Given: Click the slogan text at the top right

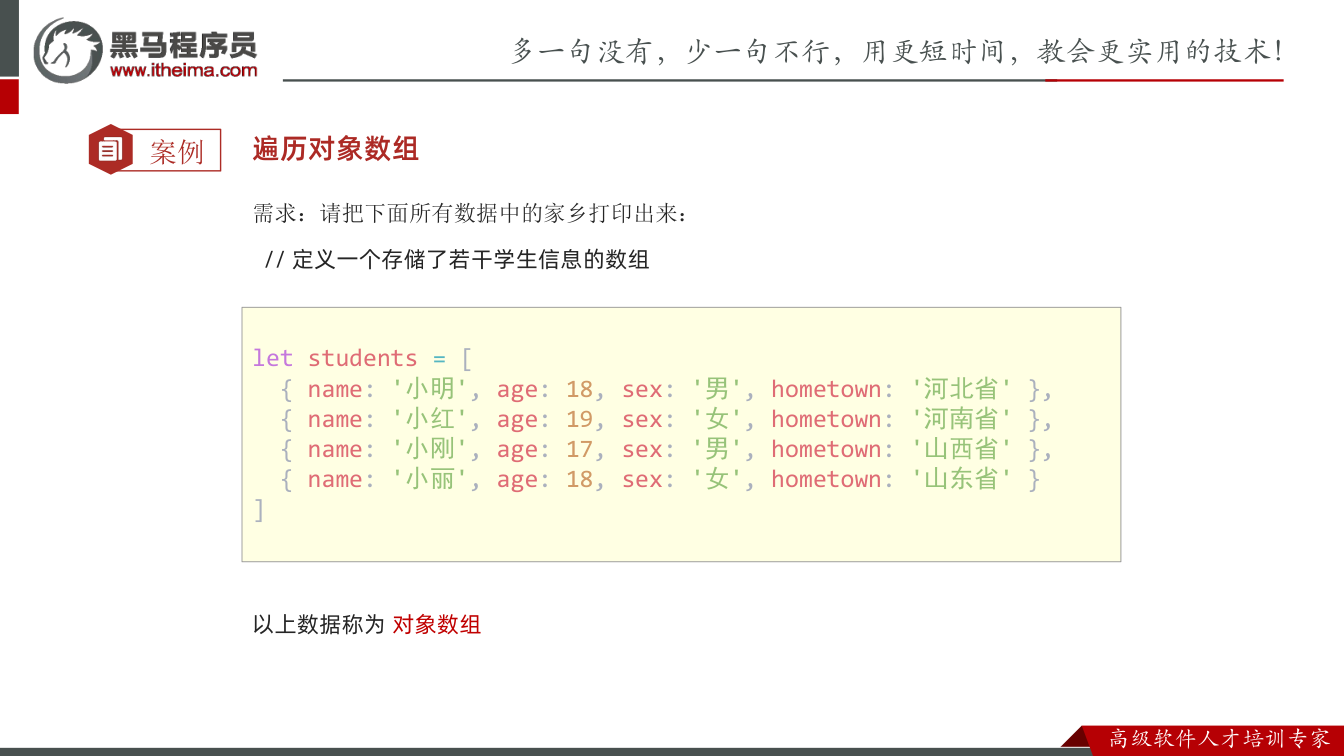Looking at the screenshot, I should point(897,51).
